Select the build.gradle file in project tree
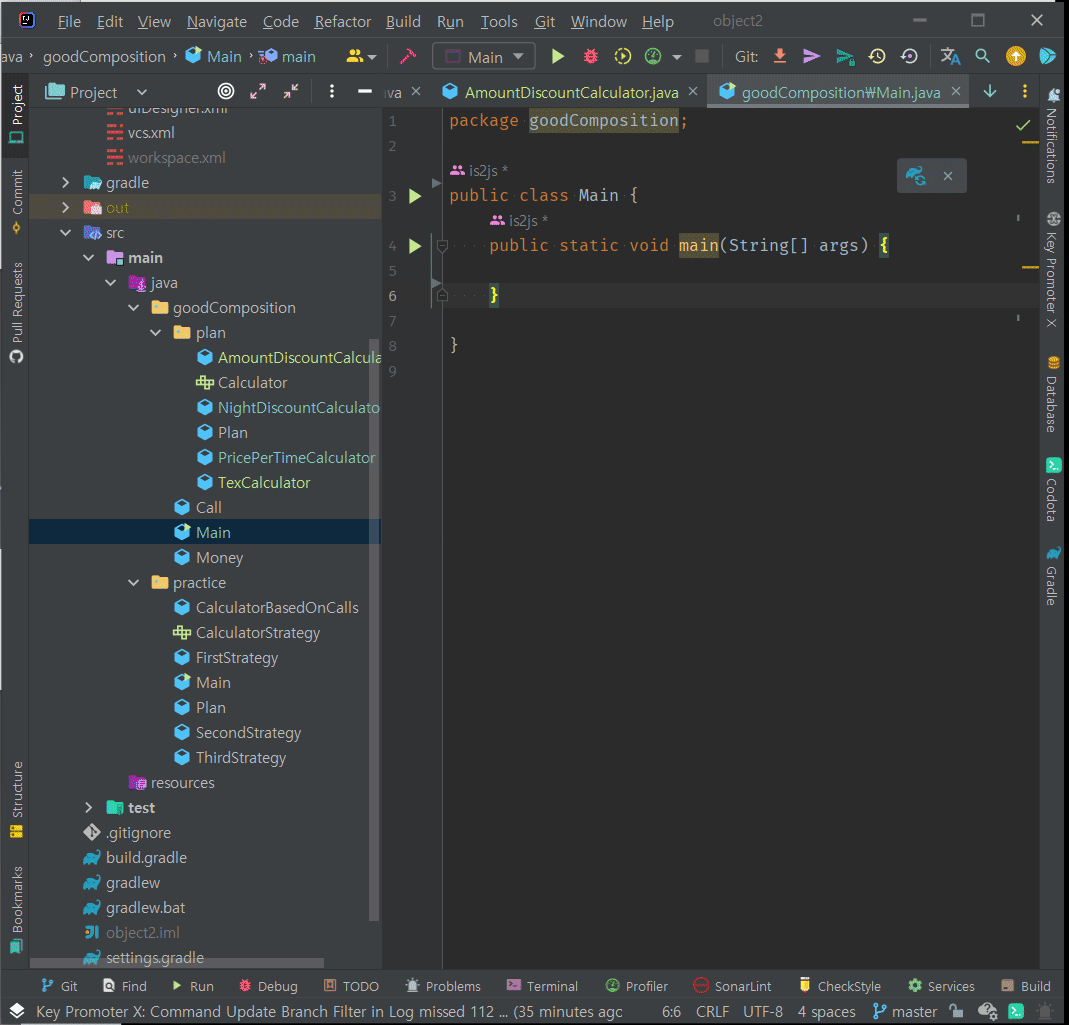Image resolution: width=1069 pixels, height=1025 pixels. (146, 858)
